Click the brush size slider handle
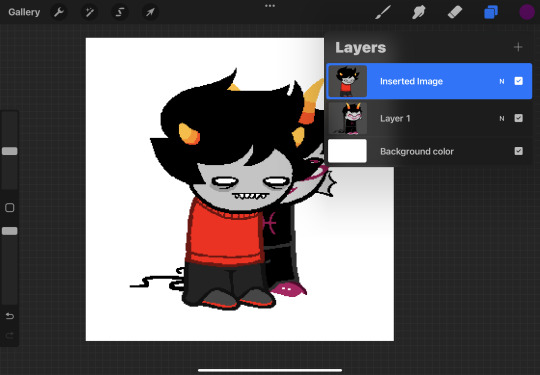540x375 pixels. [x=10, y=151]
